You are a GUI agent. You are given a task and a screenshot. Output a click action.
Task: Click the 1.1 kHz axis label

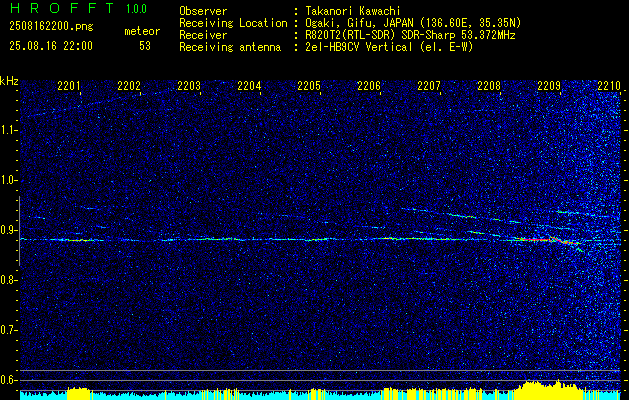(8, 130)
